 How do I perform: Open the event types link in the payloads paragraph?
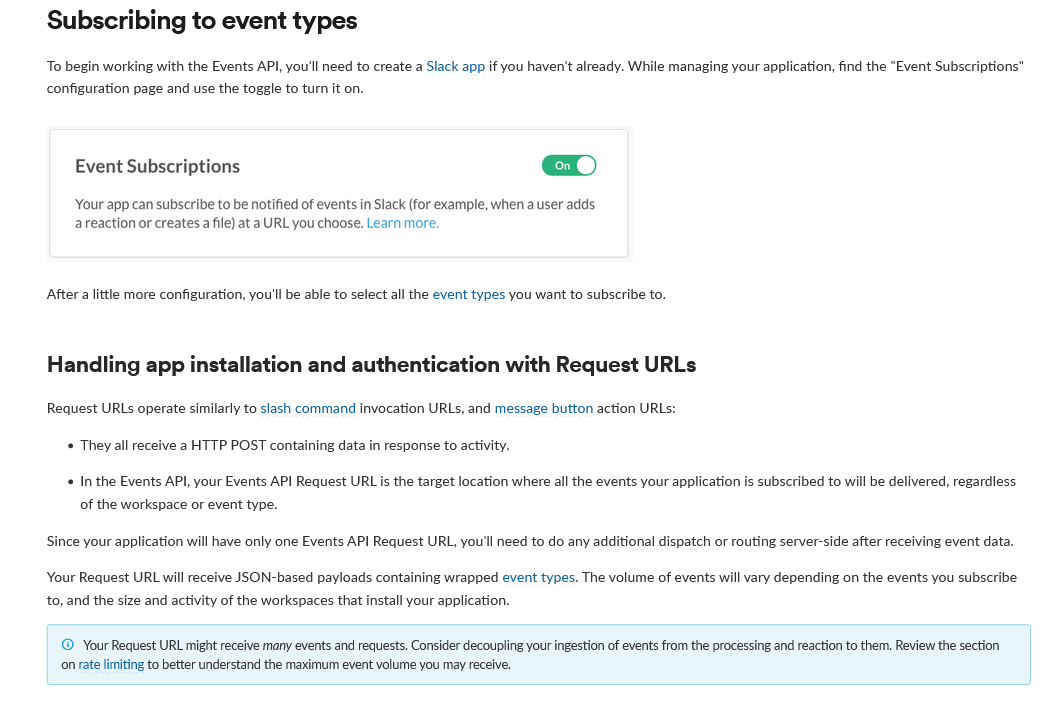[538, 577]
